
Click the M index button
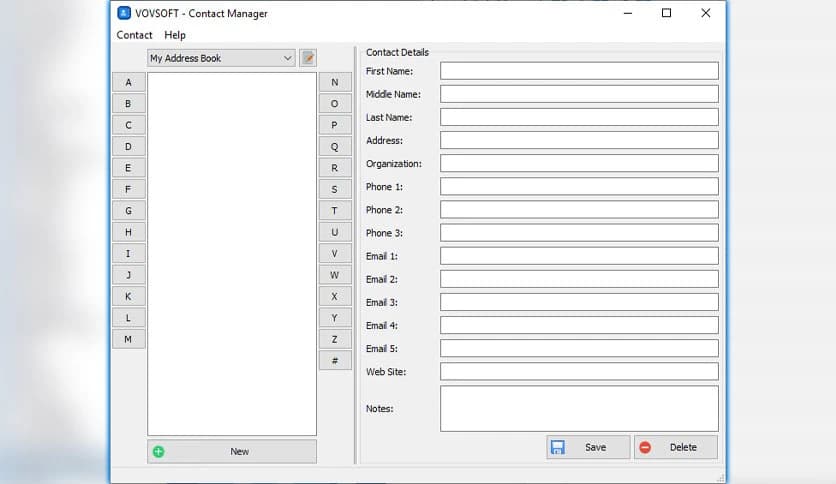[x=128, y=339]
